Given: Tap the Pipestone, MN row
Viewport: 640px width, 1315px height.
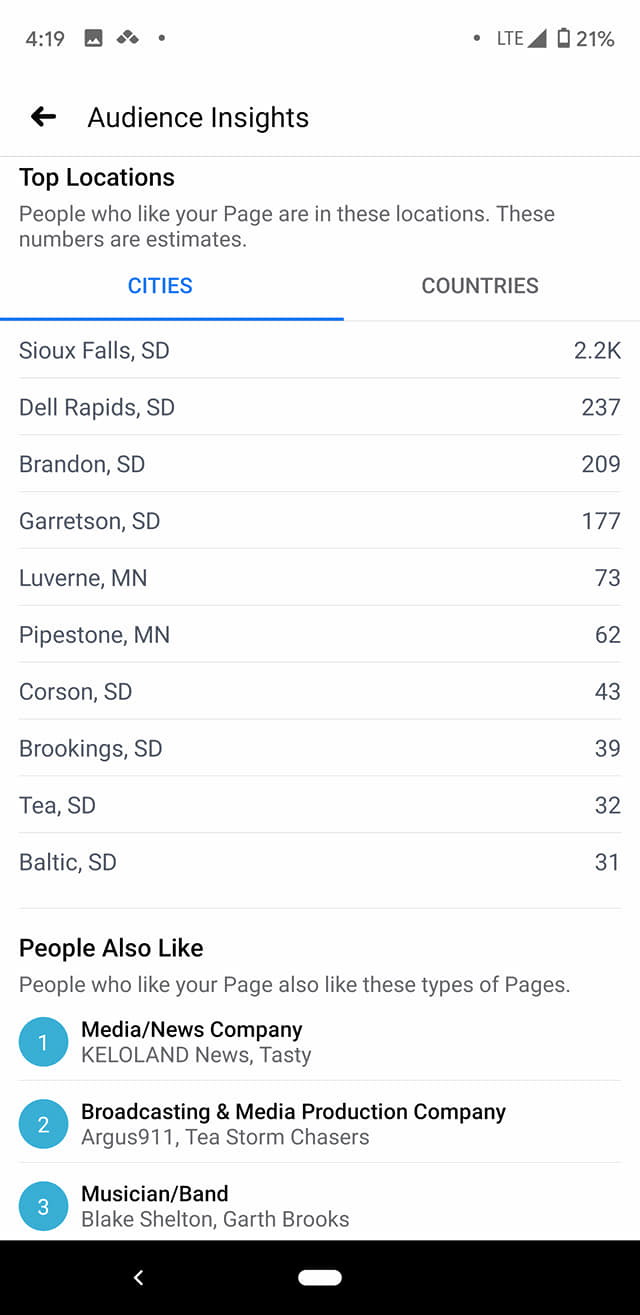Looking at the screenshot, I should (x=320, y=634).
